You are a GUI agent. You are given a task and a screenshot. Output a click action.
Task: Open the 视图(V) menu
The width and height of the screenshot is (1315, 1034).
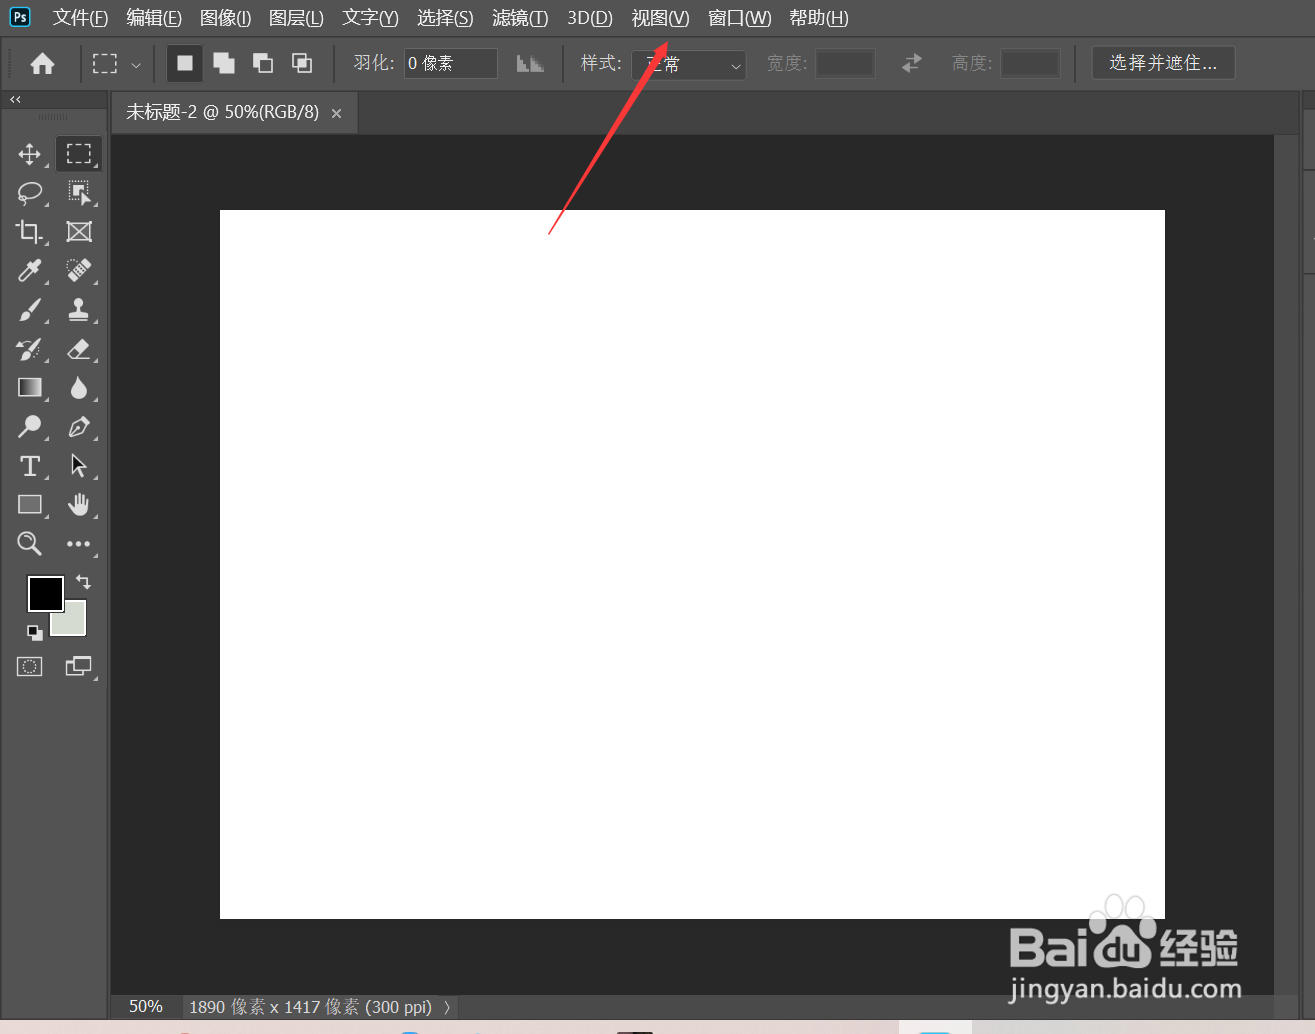(x=661, y=18)
